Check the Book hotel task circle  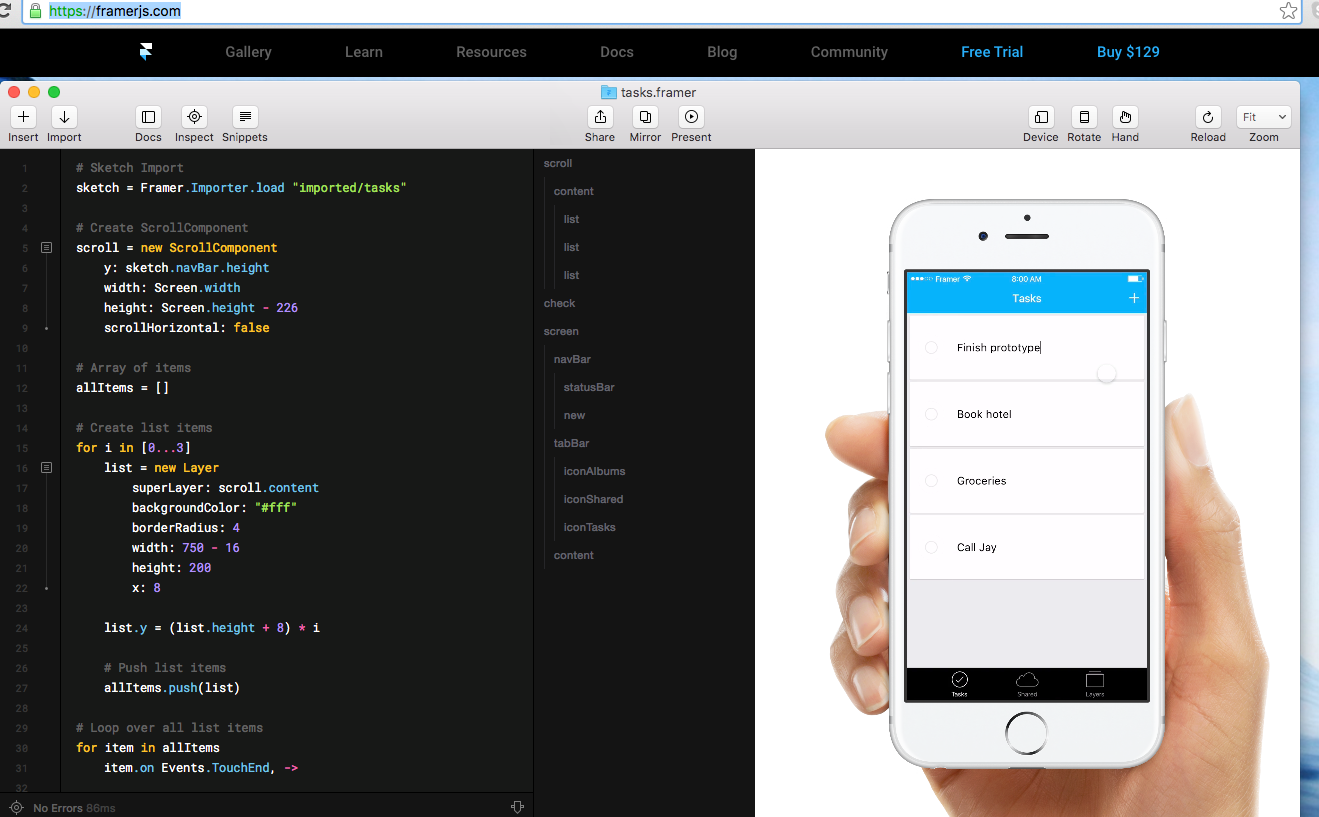click(x=931, y=414)
